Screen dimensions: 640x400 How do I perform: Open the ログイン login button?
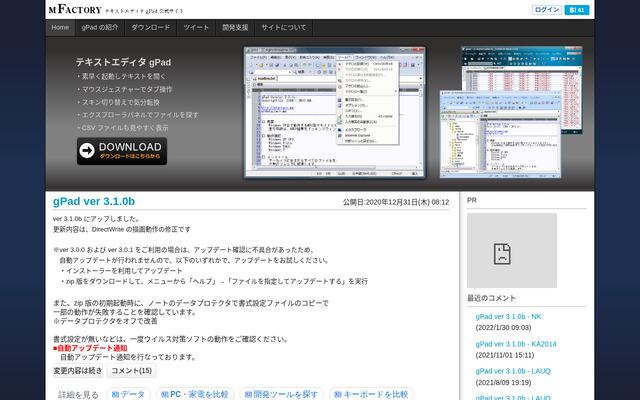[x=547, y=10]
